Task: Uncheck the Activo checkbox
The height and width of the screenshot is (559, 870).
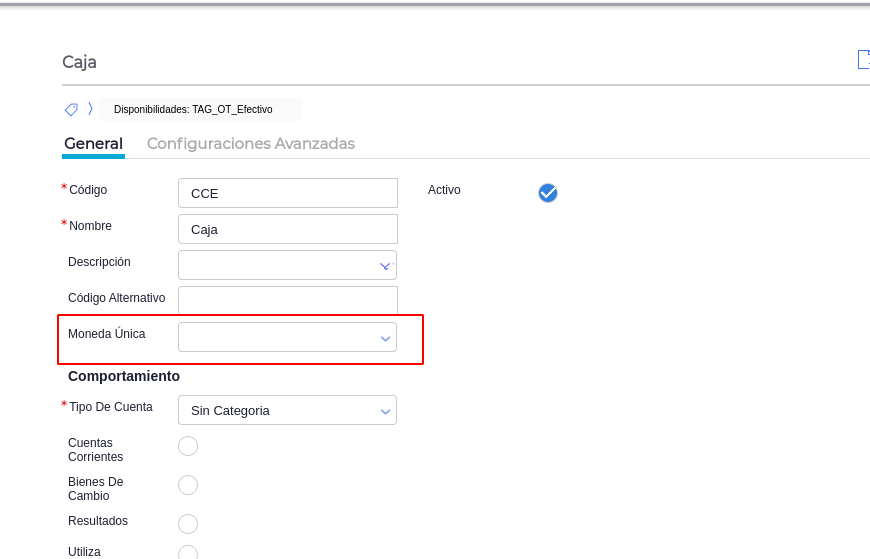Action: 548,193
